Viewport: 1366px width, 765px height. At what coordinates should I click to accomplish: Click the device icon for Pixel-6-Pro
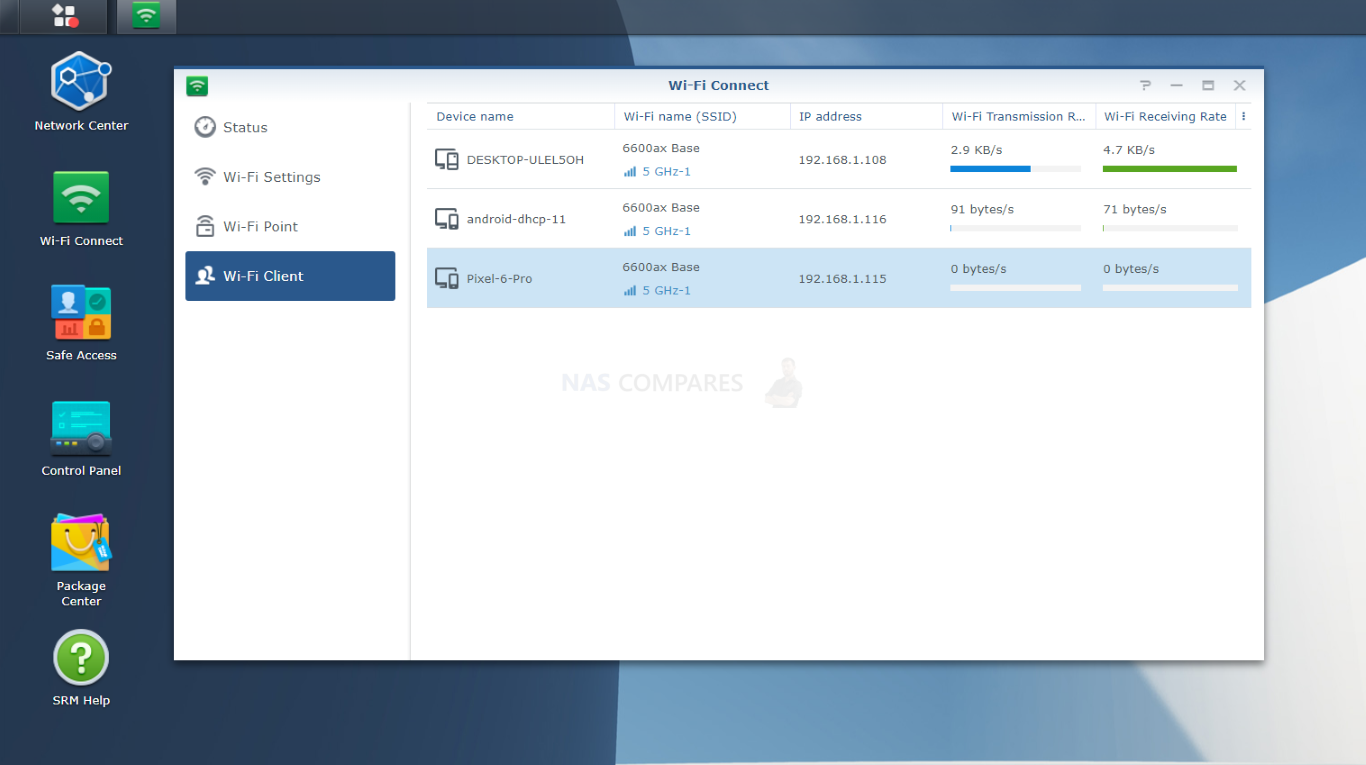(x=447, y=278)
